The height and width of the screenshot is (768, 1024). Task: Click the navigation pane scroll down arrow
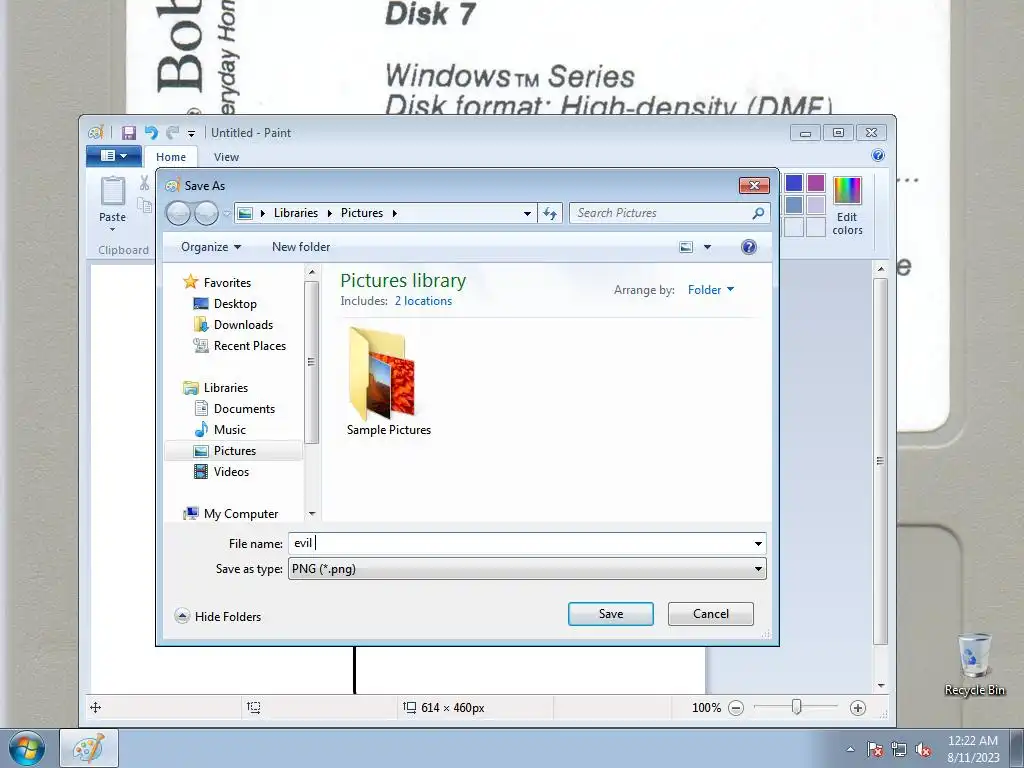tap(312, 514)
